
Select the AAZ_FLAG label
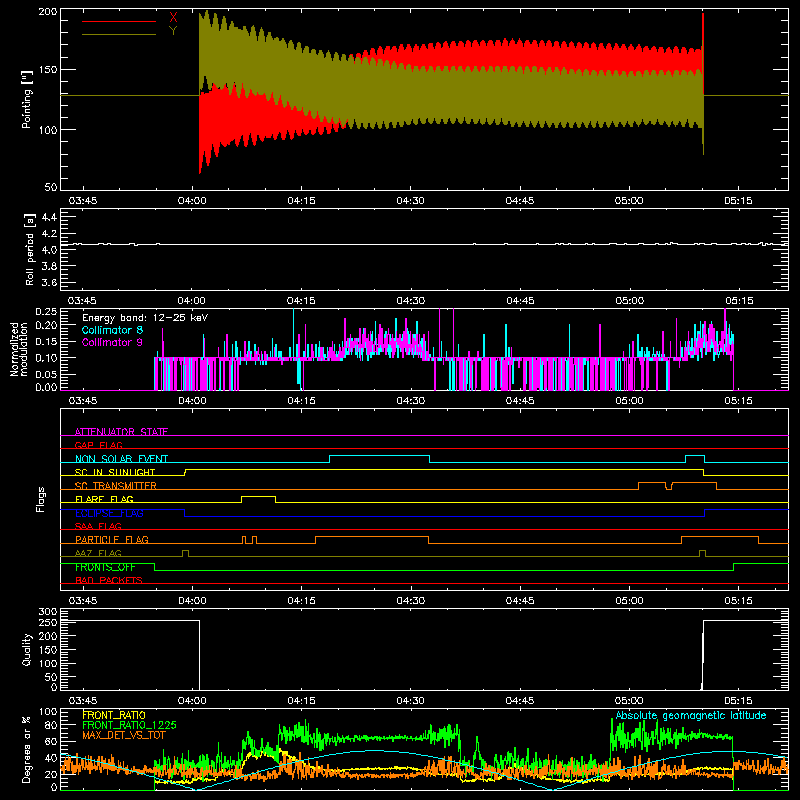point(98,553)
